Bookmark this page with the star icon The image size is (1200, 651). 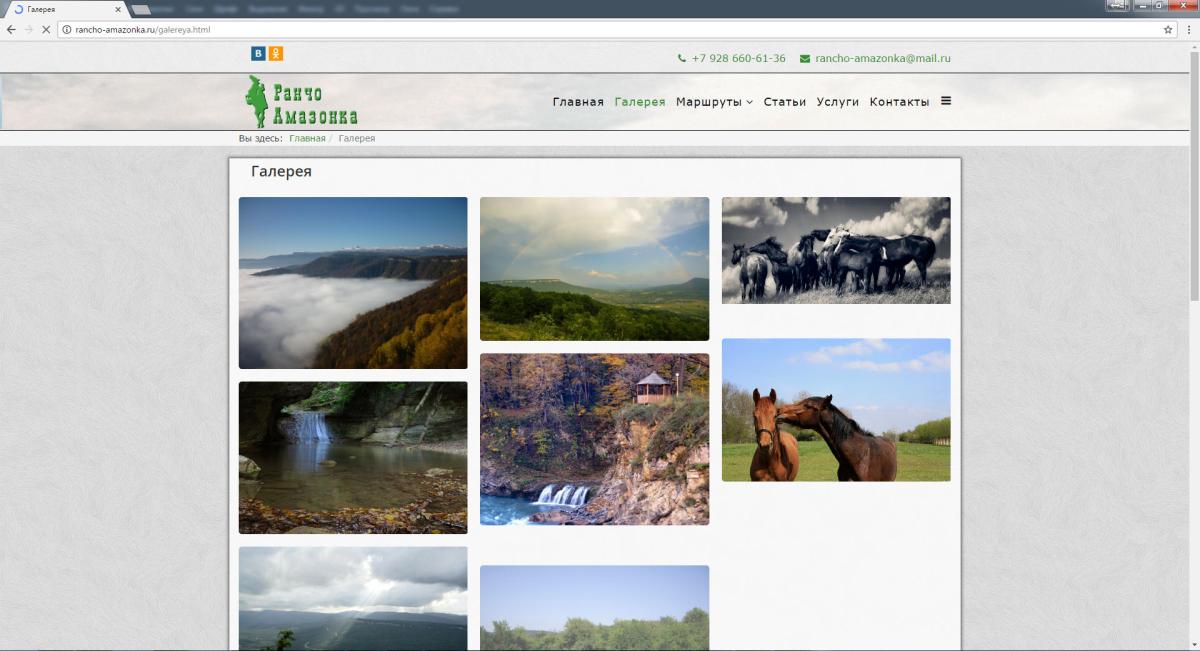[1167, 30]
